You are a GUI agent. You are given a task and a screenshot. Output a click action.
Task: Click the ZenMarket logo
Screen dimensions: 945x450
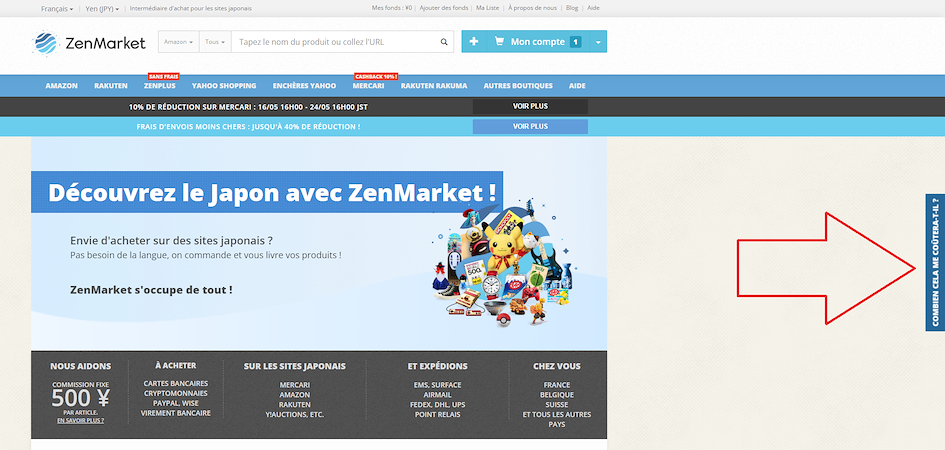[89, 43]
